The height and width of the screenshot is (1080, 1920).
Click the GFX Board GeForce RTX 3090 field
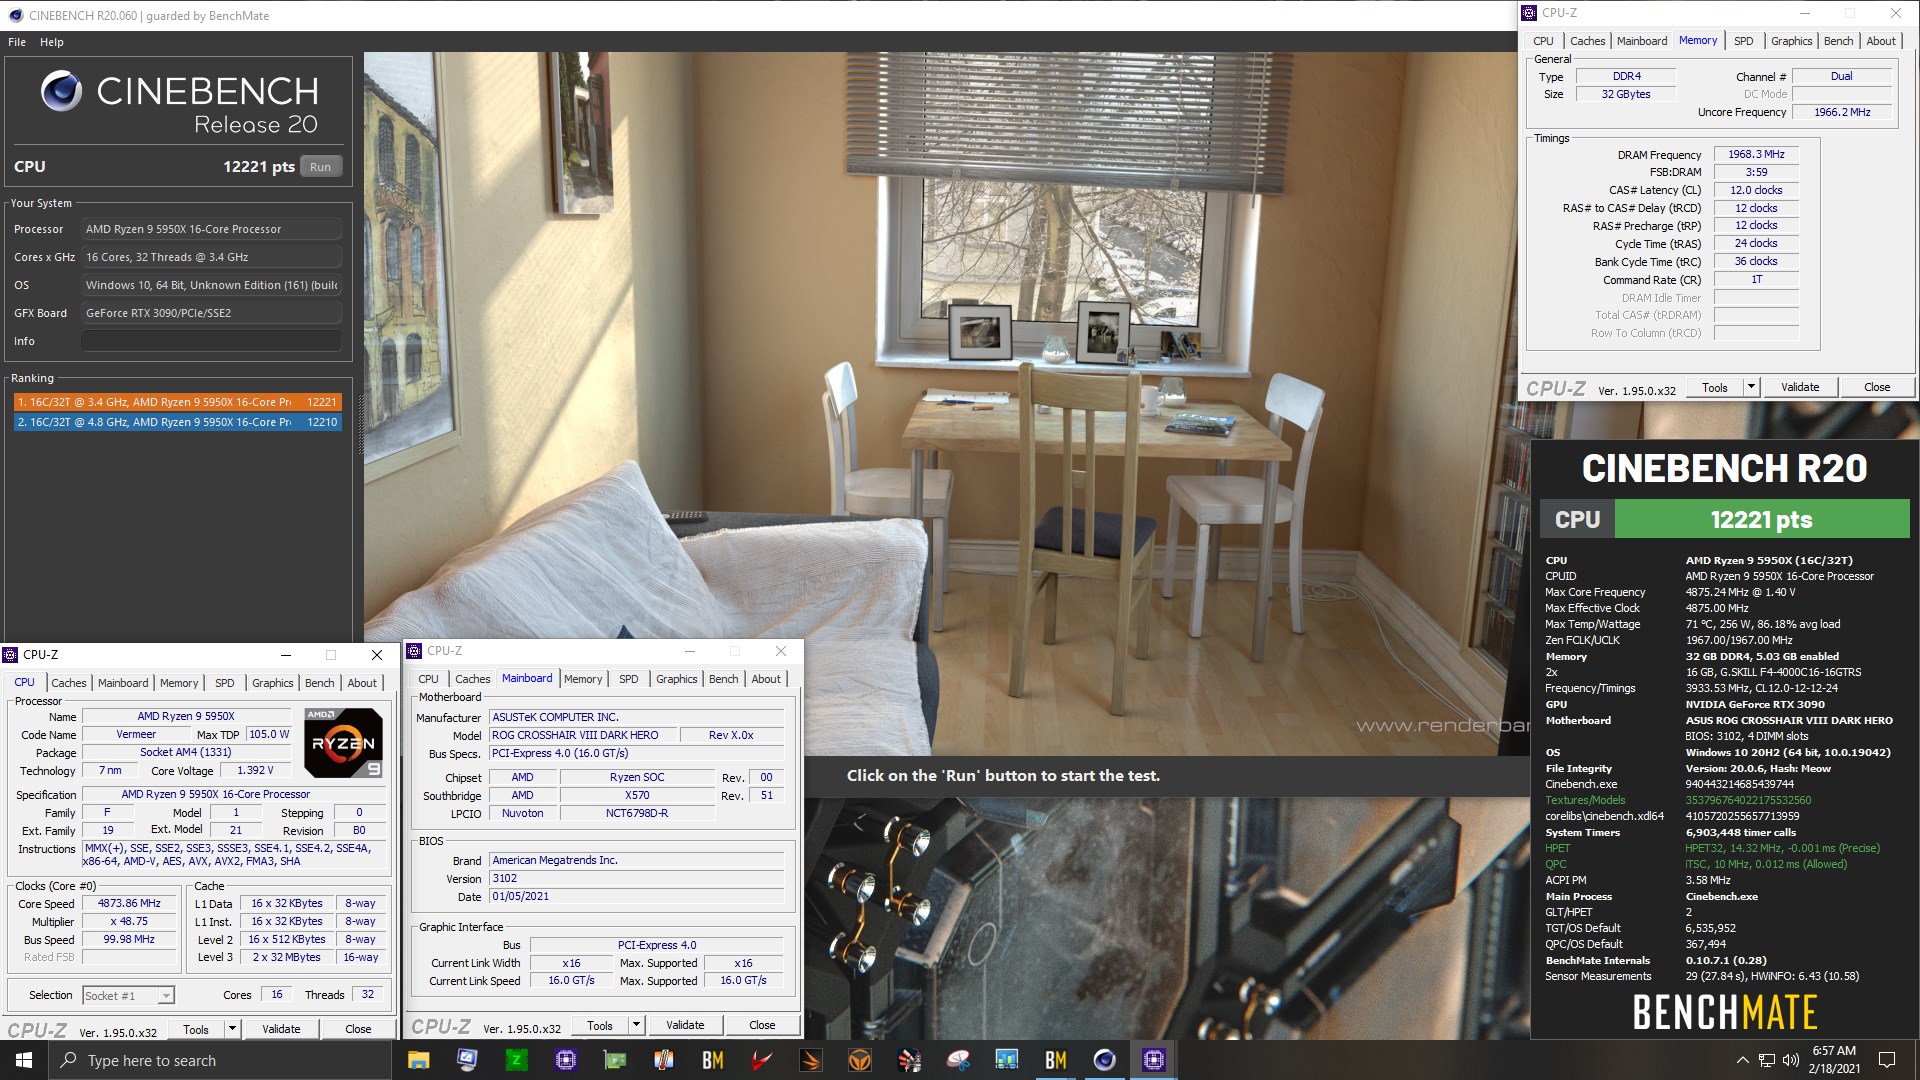211,313
